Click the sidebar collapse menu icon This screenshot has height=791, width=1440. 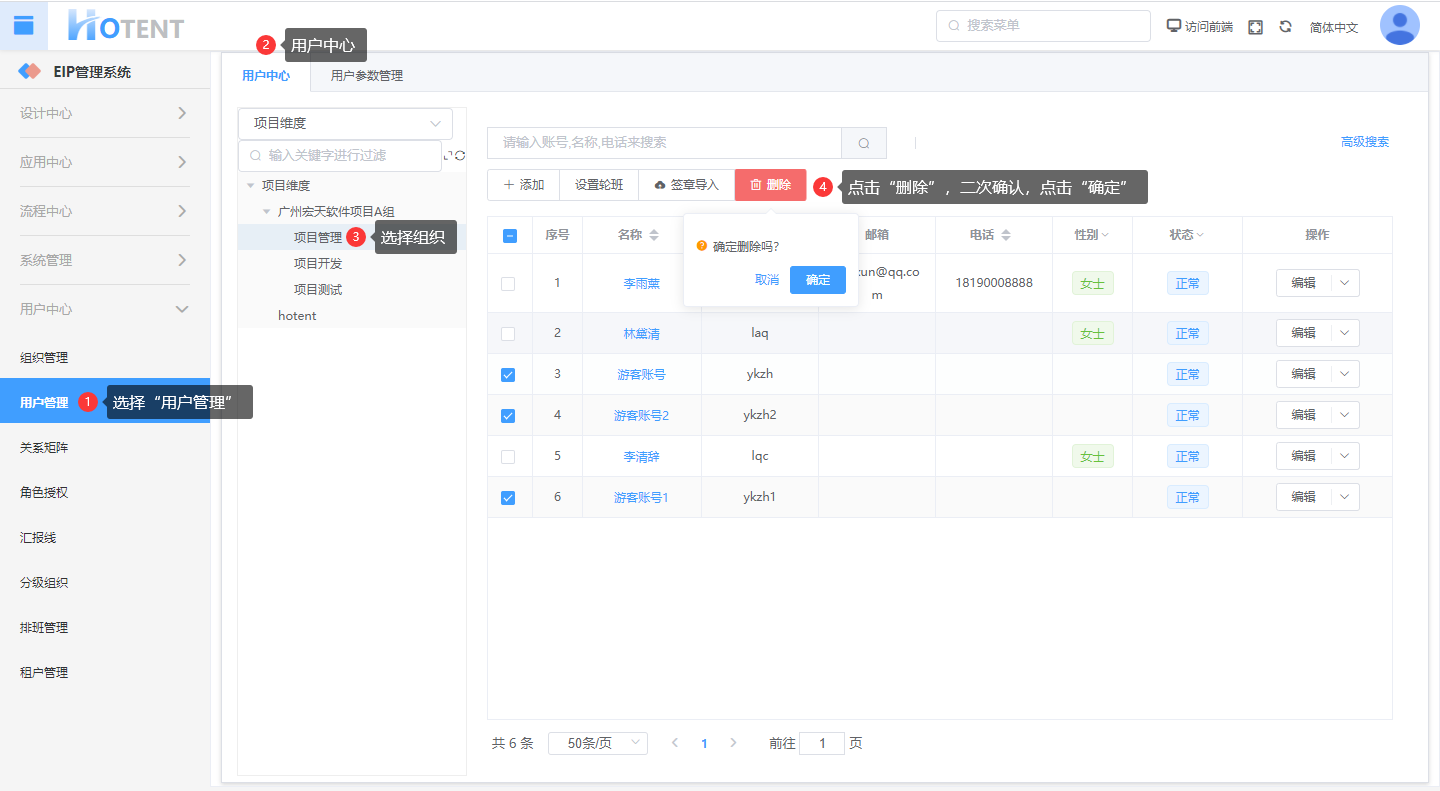[x=23, y=26]
